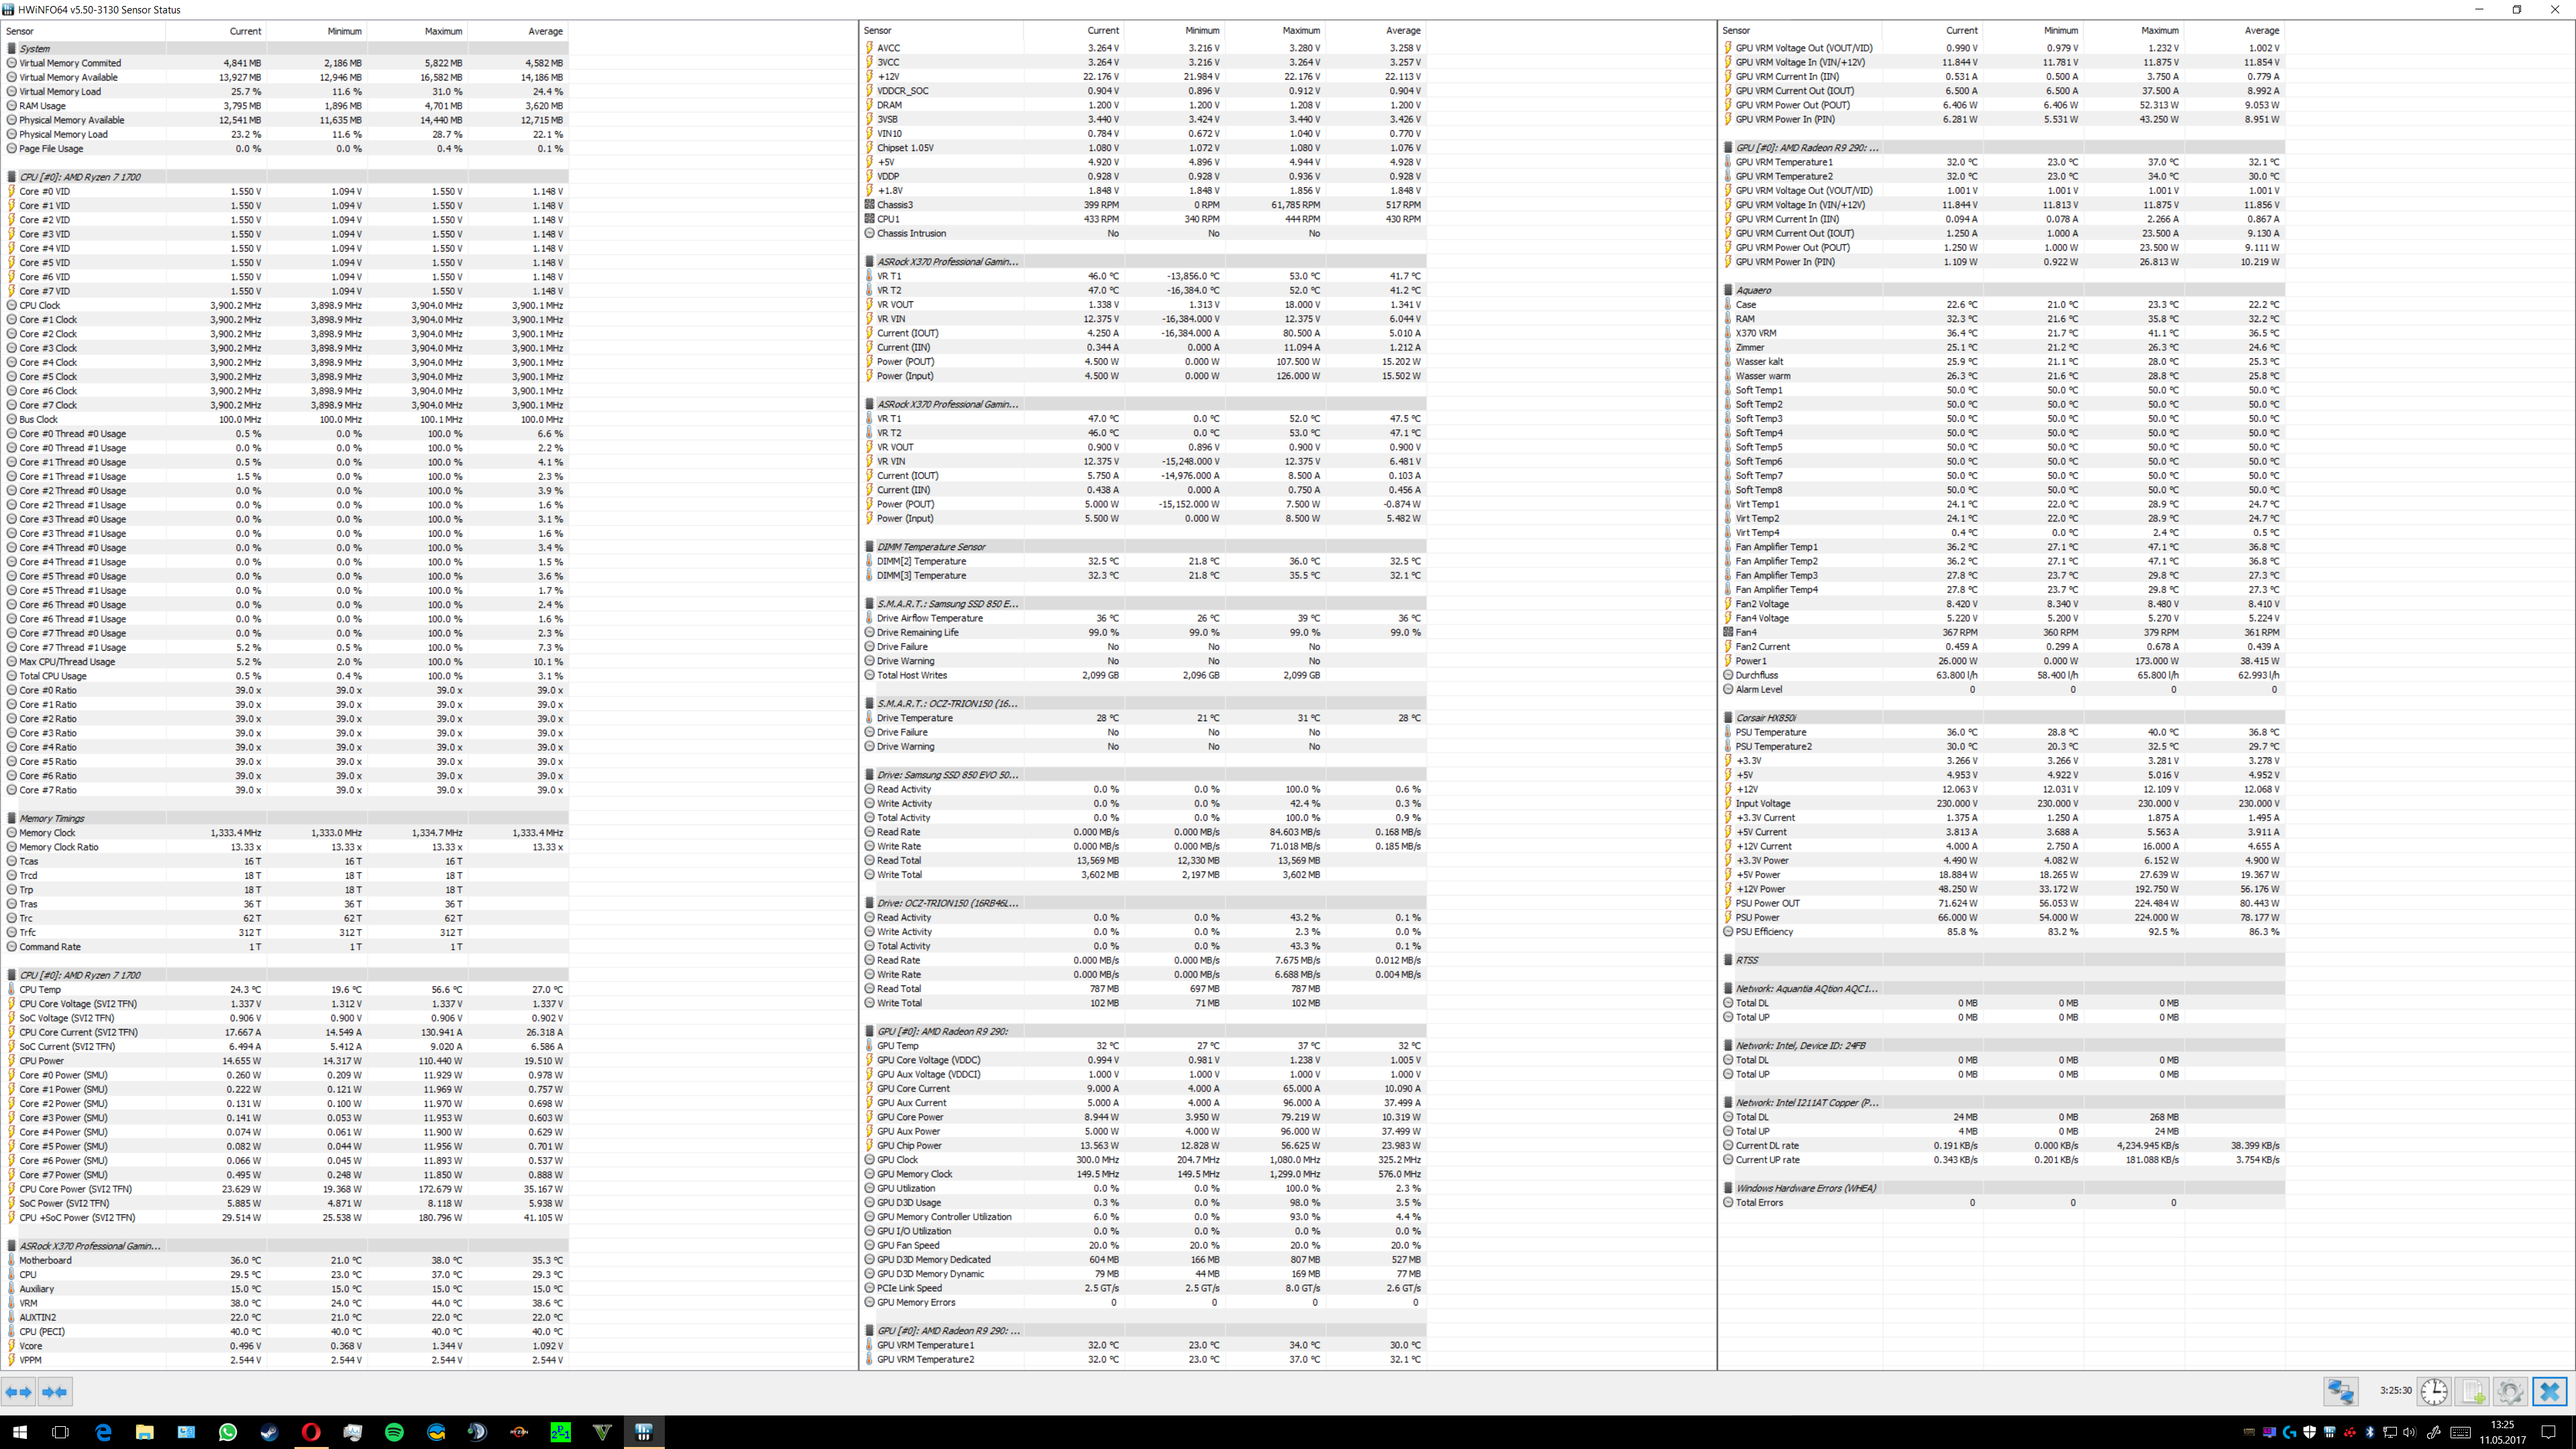Select the Aquaero section header
The height and width of the screenshot is (1449, 2576).
coord(1753,290)
